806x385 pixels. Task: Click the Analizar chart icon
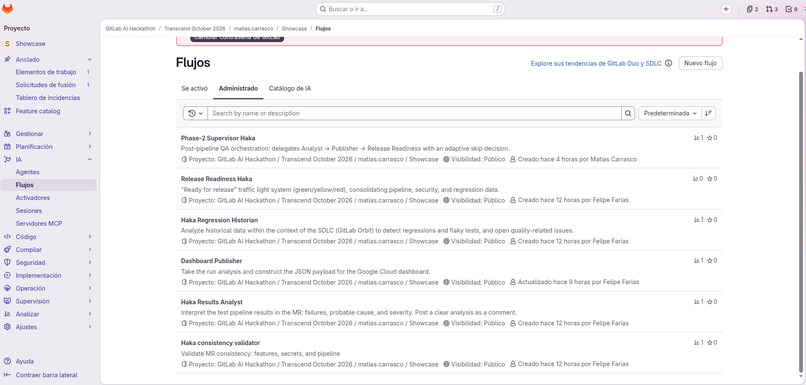tap(7, 314)
